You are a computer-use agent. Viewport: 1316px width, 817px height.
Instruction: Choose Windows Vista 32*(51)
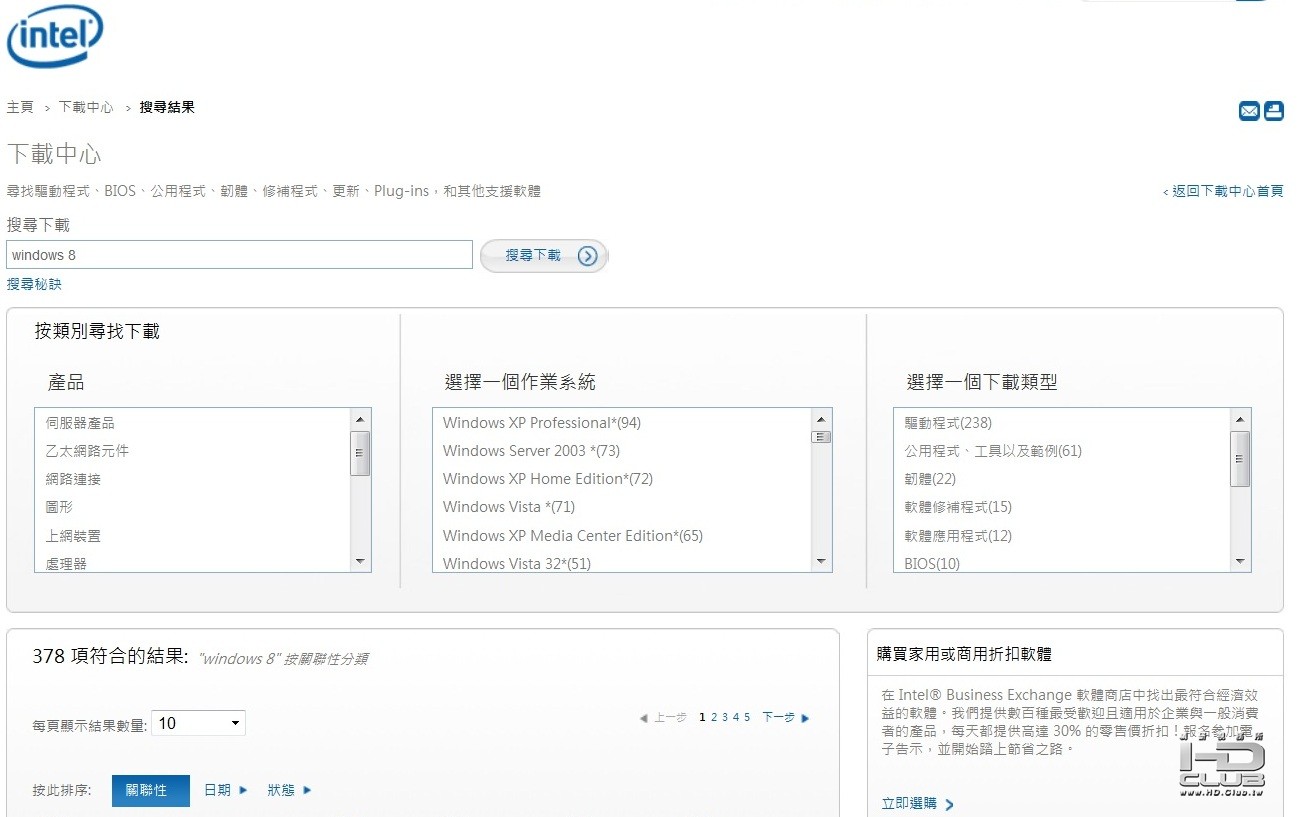coord(517,564)
